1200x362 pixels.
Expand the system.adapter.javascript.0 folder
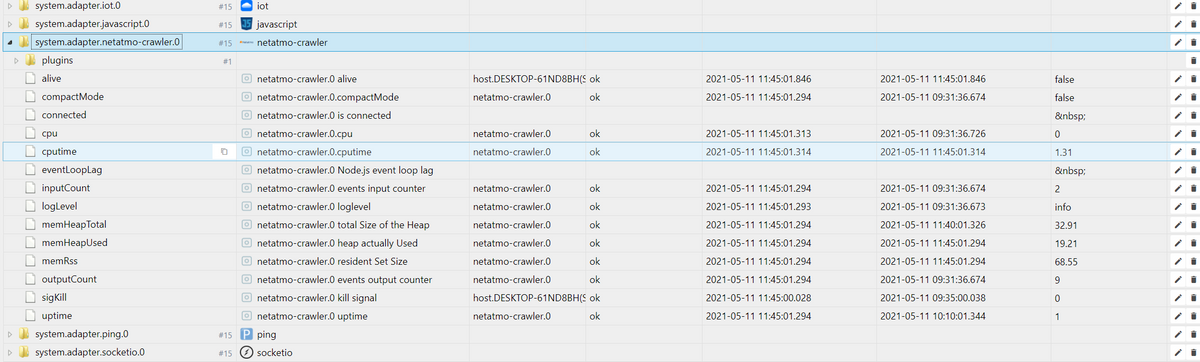point(9,23)
